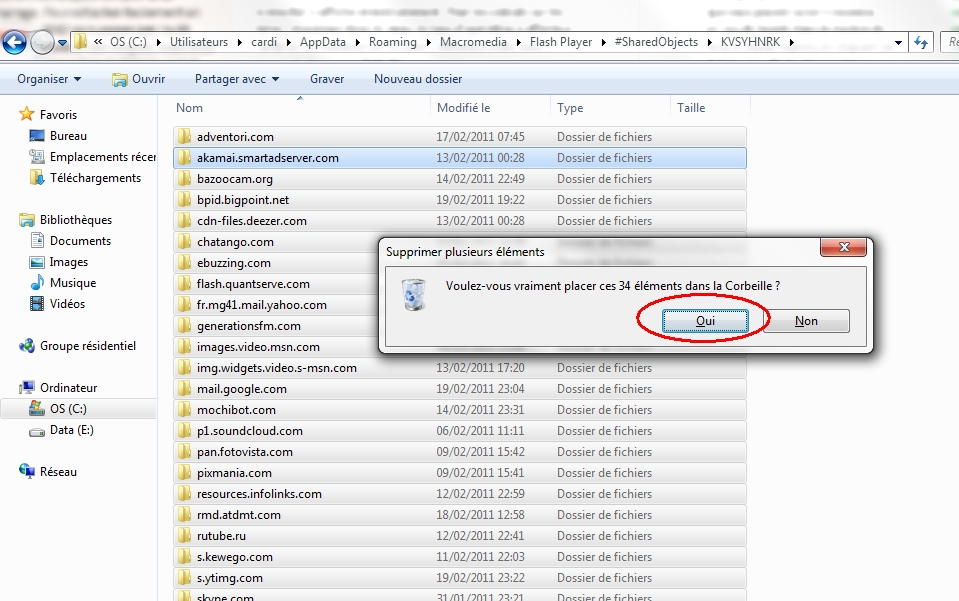Cancel deletion with the Non button
The width and height of the screenshot is (959, 601).
pyautogui.click(x=806, y=321)
